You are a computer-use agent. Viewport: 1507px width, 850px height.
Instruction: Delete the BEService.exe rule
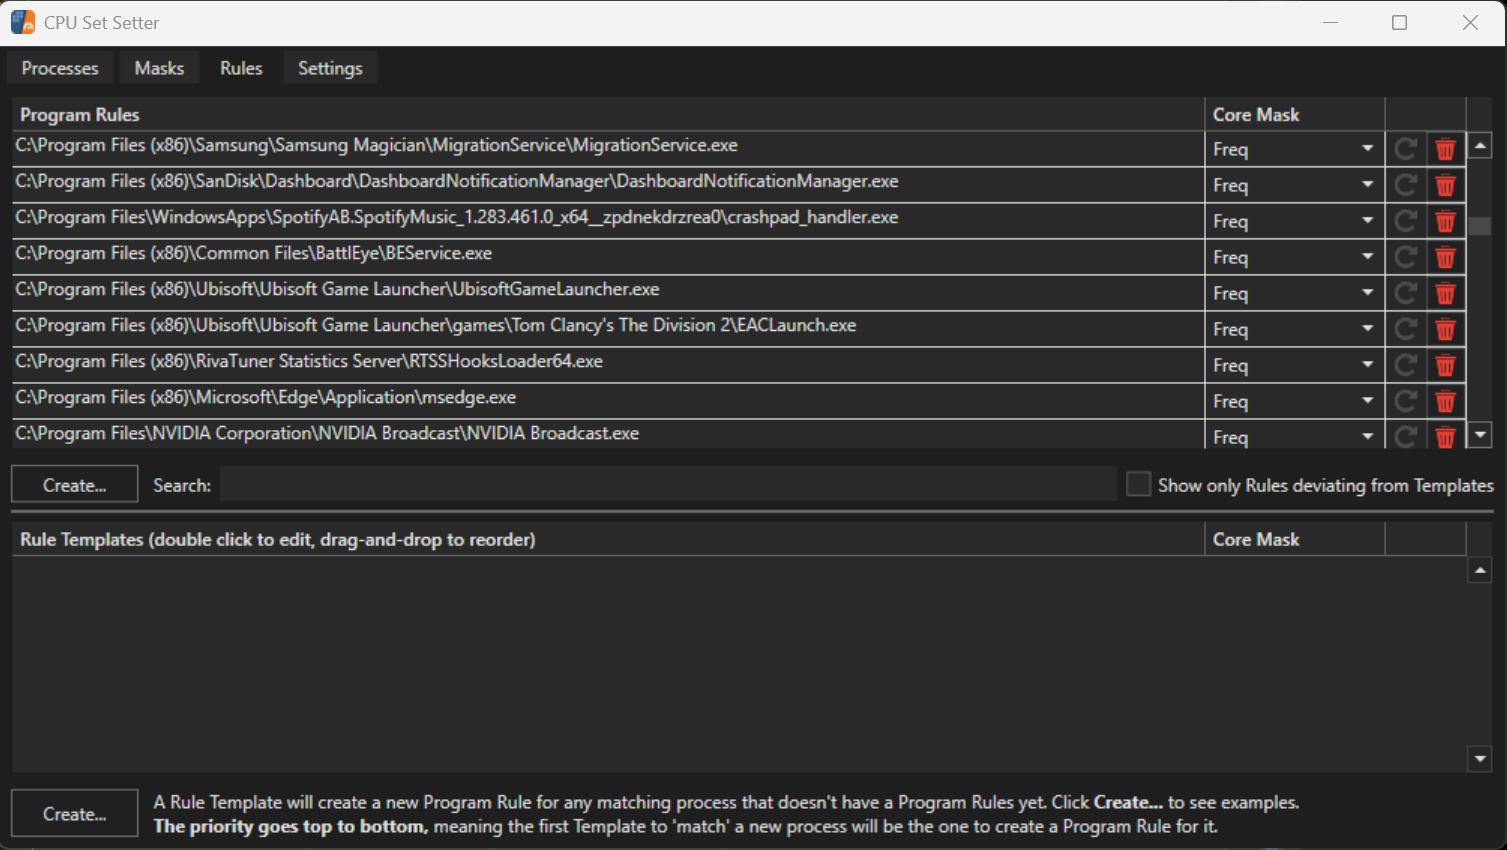point(1445,257)
